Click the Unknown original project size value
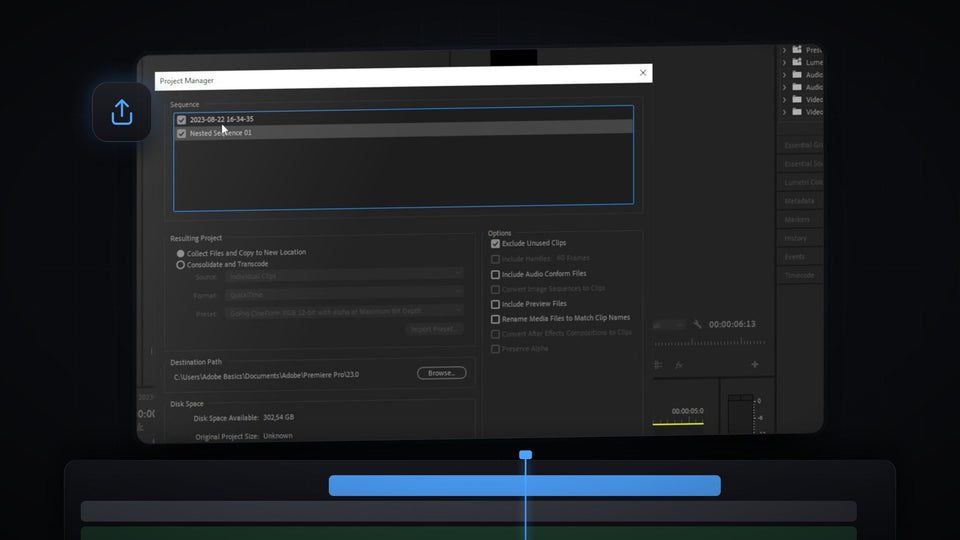 [278, 436]
